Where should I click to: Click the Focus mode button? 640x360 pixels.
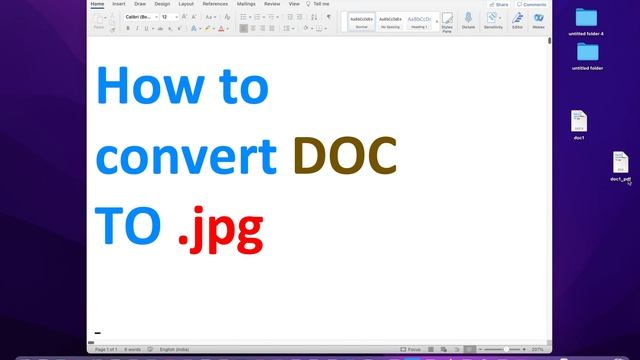click(x=410, y=349)
